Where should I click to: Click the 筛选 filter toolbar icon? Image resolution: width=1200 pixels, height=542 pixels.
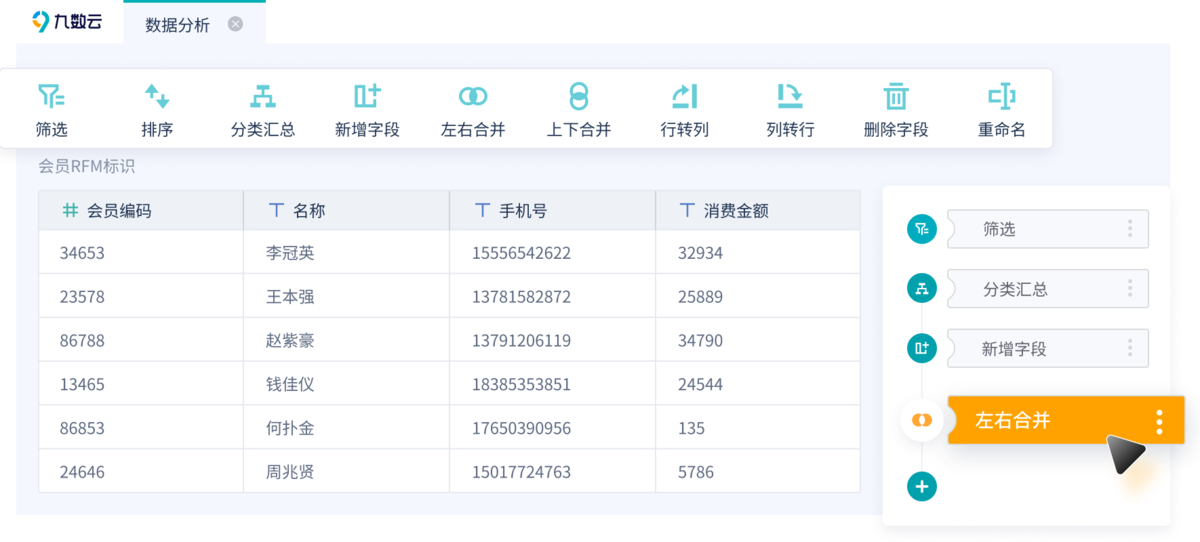pyautogui.click(x=51, y=96)
